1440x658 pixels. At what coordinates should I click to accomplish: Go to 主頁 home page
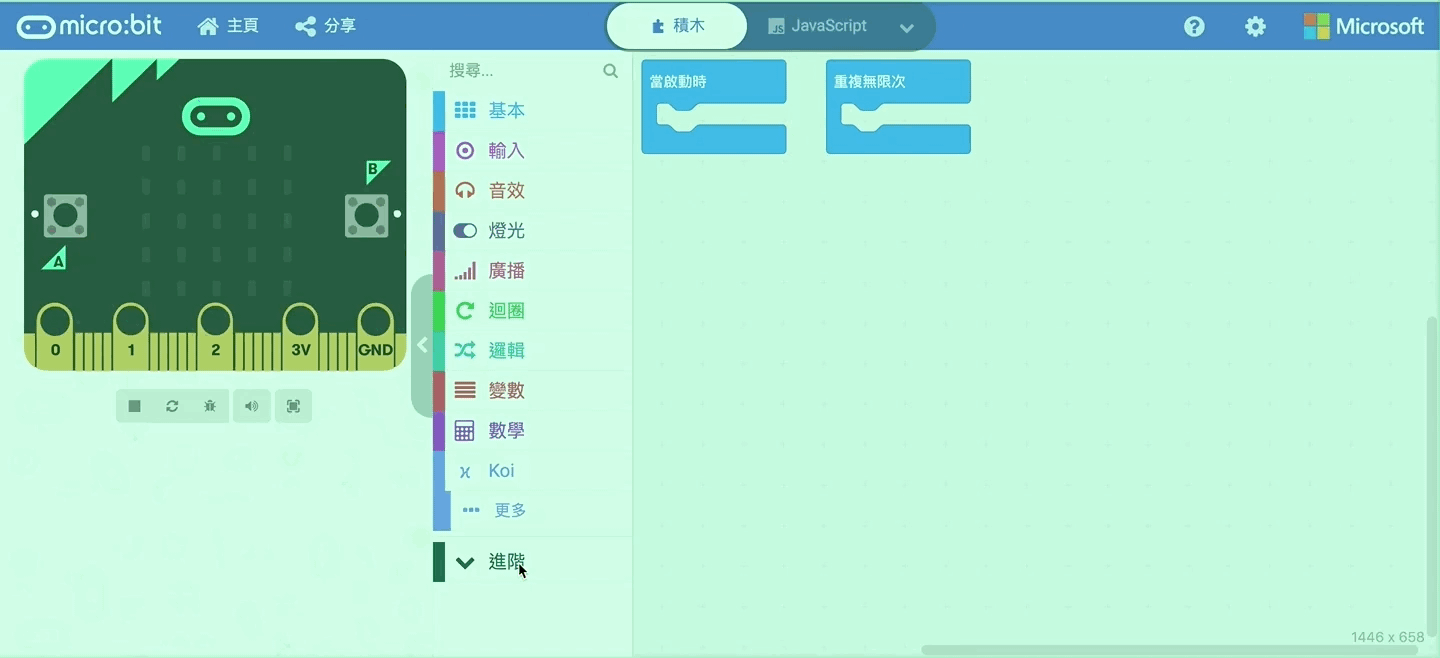(x=228, y=26)
